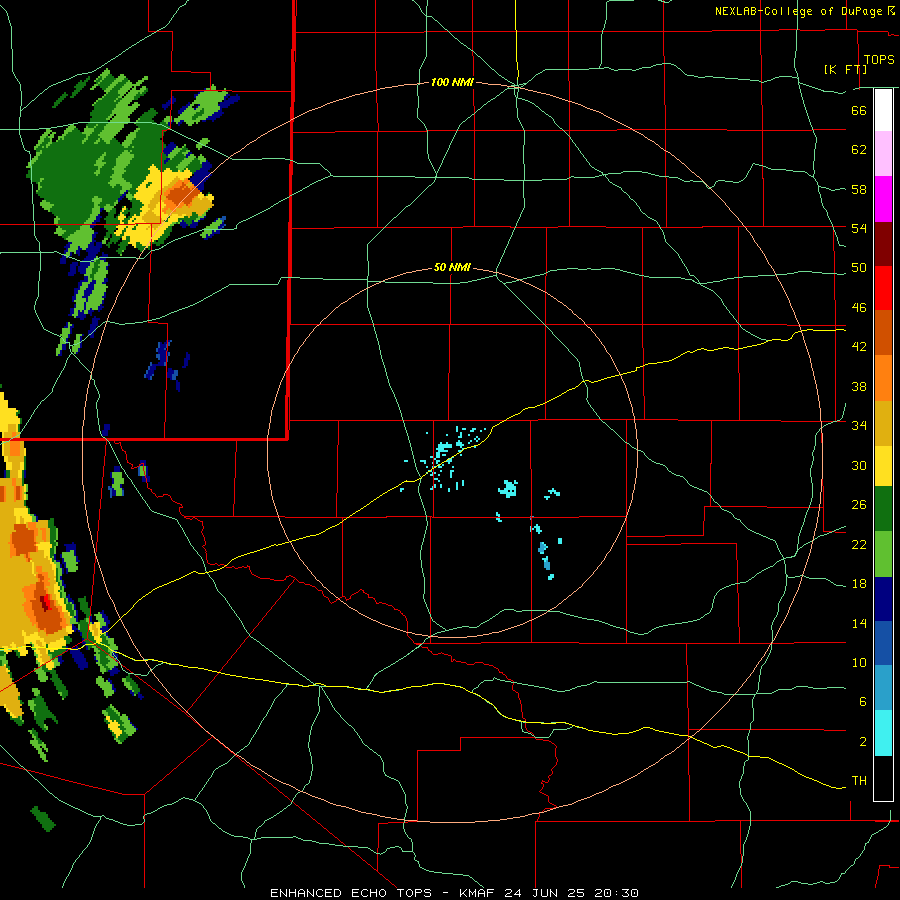
Task: Click the TOPS legend title
Action: click(879, 59)
